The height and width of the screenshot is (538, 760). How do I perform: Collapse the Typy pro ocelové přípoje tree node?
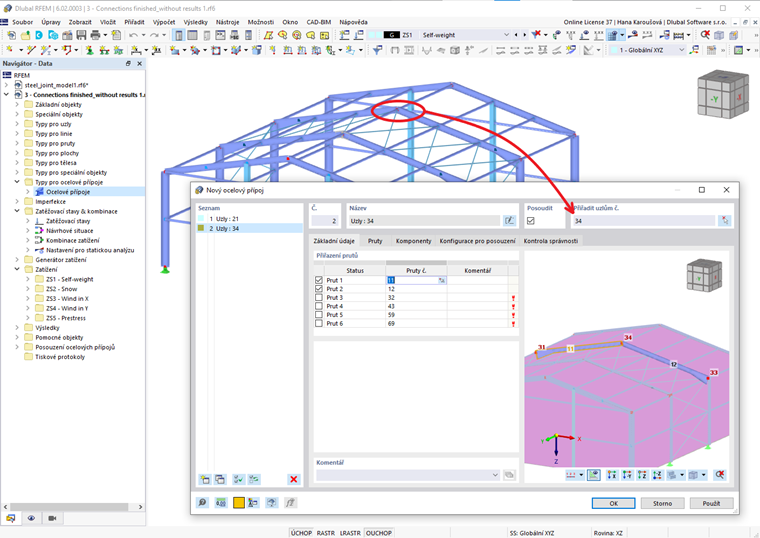tap(17, 182)
